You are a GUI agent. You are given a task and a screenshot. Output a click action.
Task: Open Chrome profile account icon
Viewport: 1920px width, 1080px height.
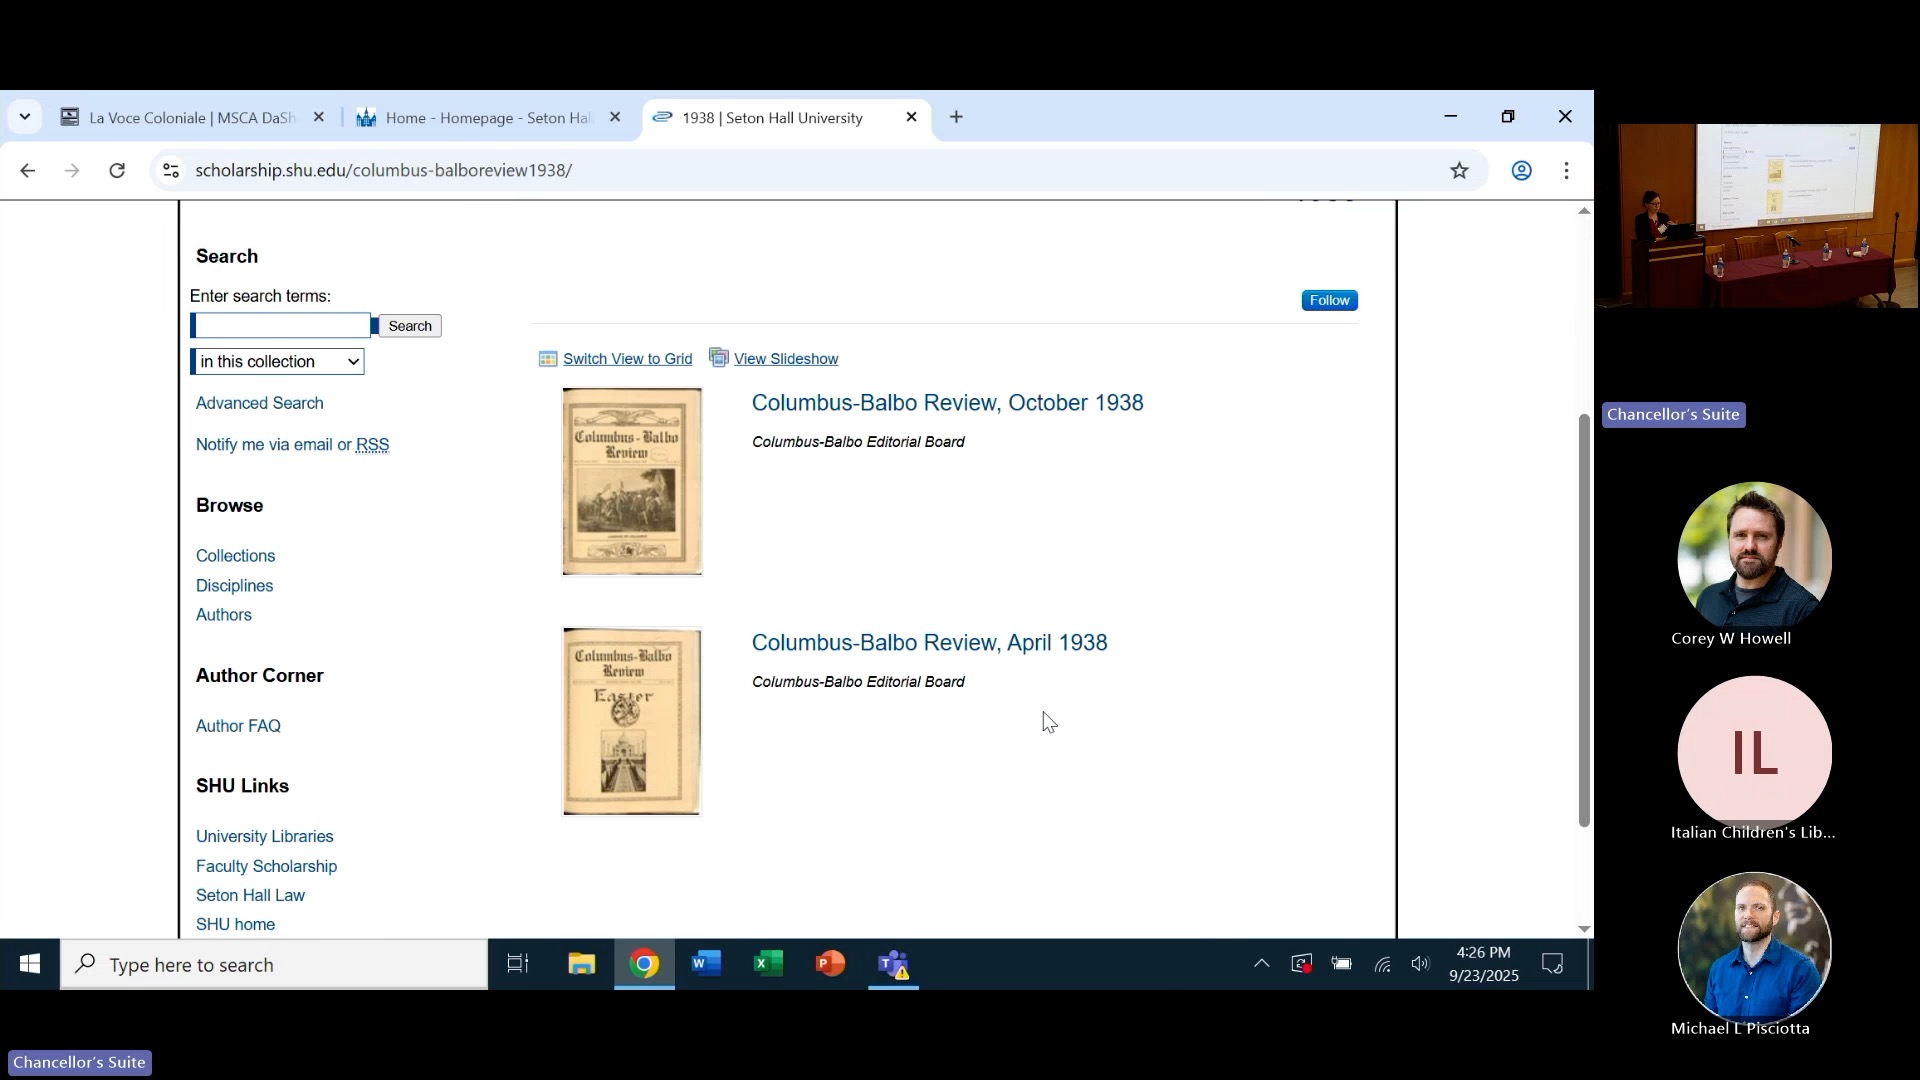pyautogui.click(x=1521, y=171)
